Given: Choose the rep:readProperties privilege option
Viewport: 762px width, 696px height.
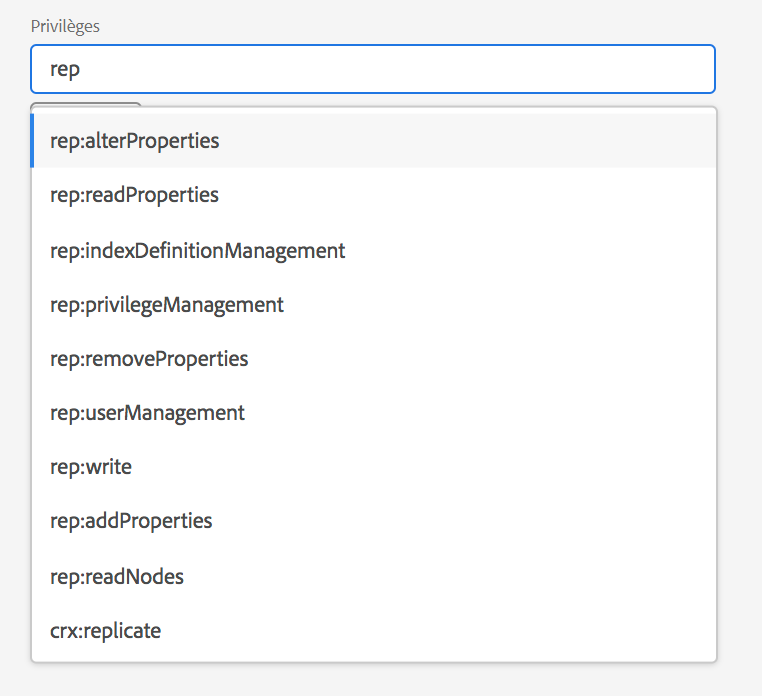Looking at the screenshot, I should [x=134, y=195].
